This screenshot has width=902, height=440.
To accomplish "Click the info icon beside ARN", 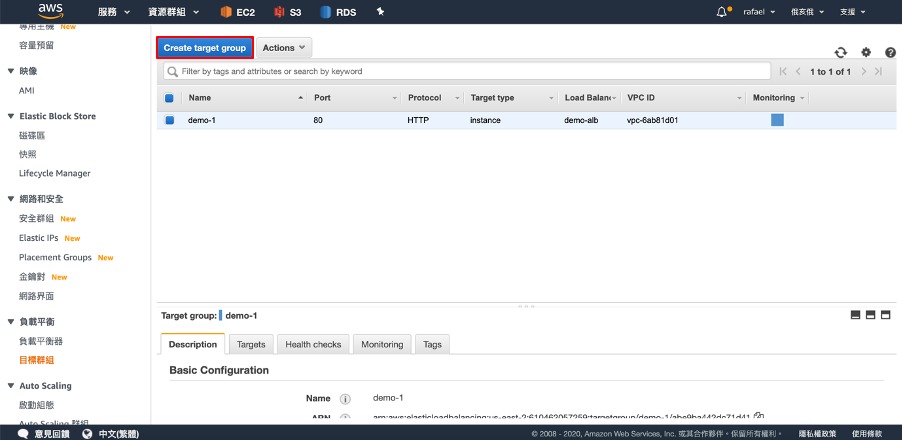I will (345, 418).
